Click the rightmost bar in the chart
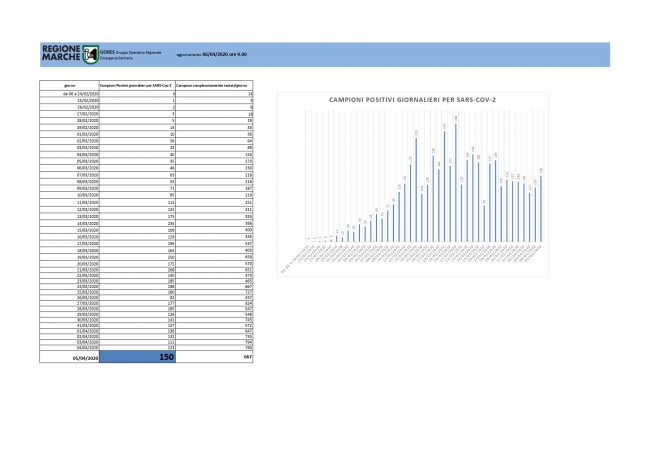This screenshot has width=650, height=460. [541, 207]
